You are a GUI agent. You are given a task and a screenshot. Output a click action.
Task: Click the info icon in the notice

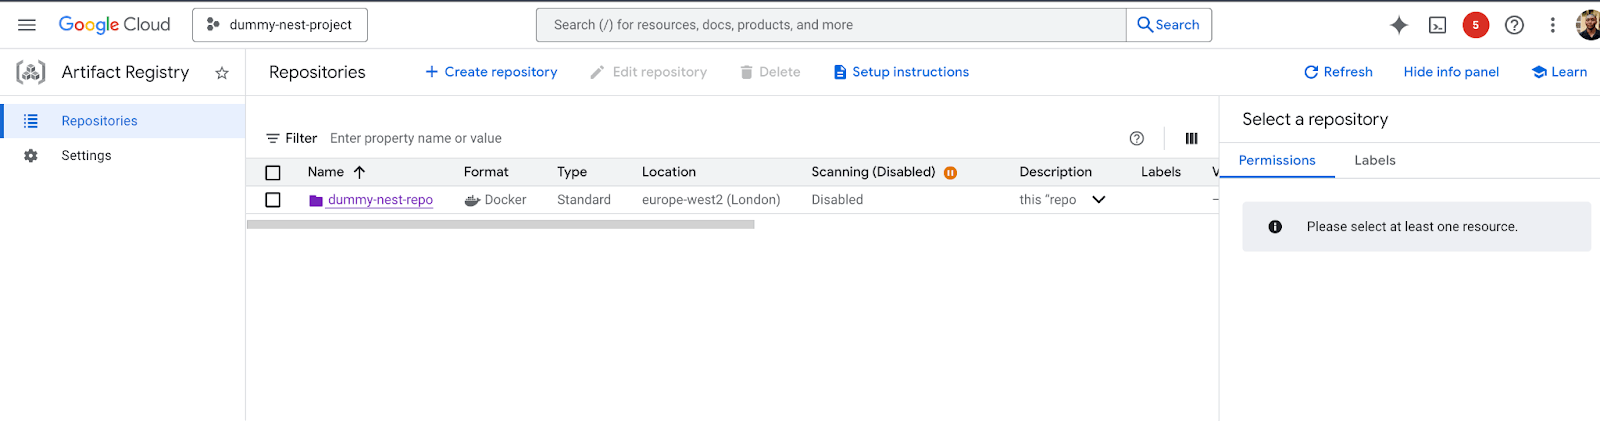1275,227
